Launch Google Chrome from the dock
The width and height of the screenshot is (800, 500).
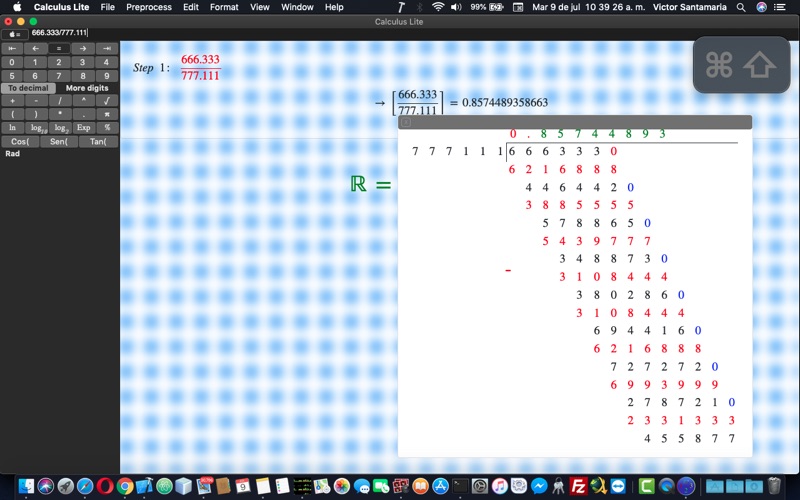[124, 486]
